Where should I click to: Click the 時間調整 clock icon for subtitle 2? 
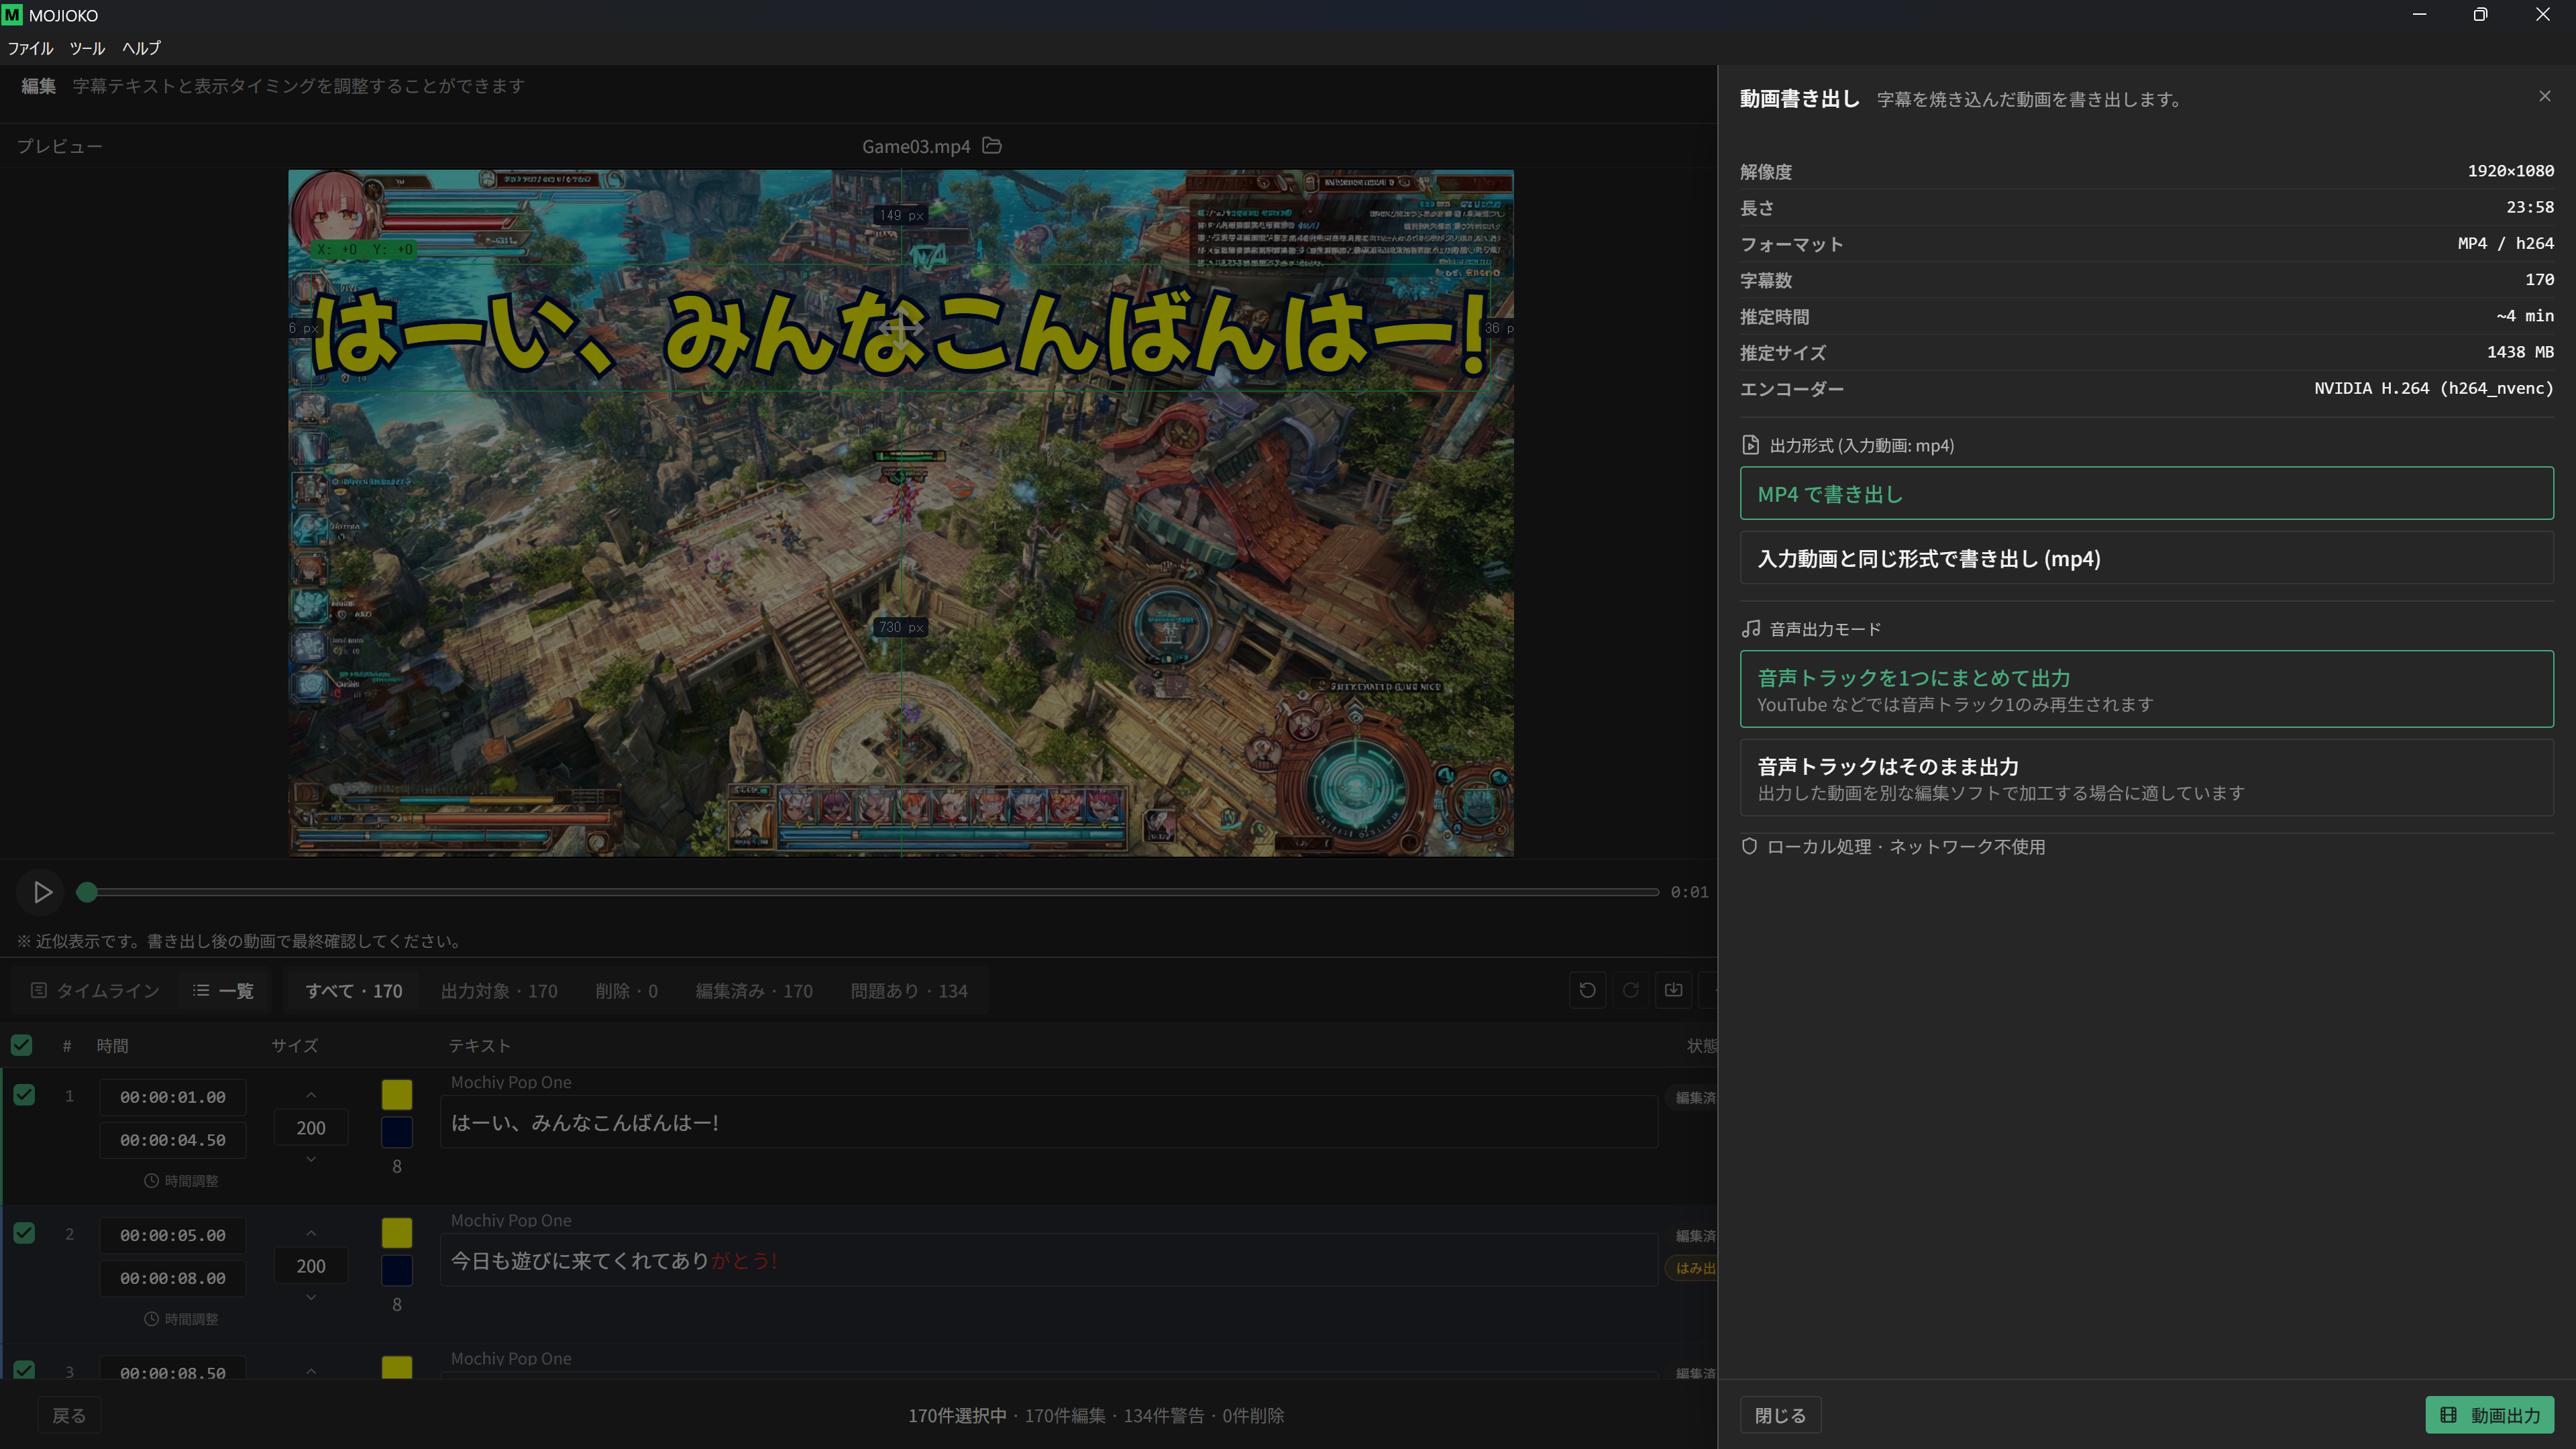(151, 1319)
